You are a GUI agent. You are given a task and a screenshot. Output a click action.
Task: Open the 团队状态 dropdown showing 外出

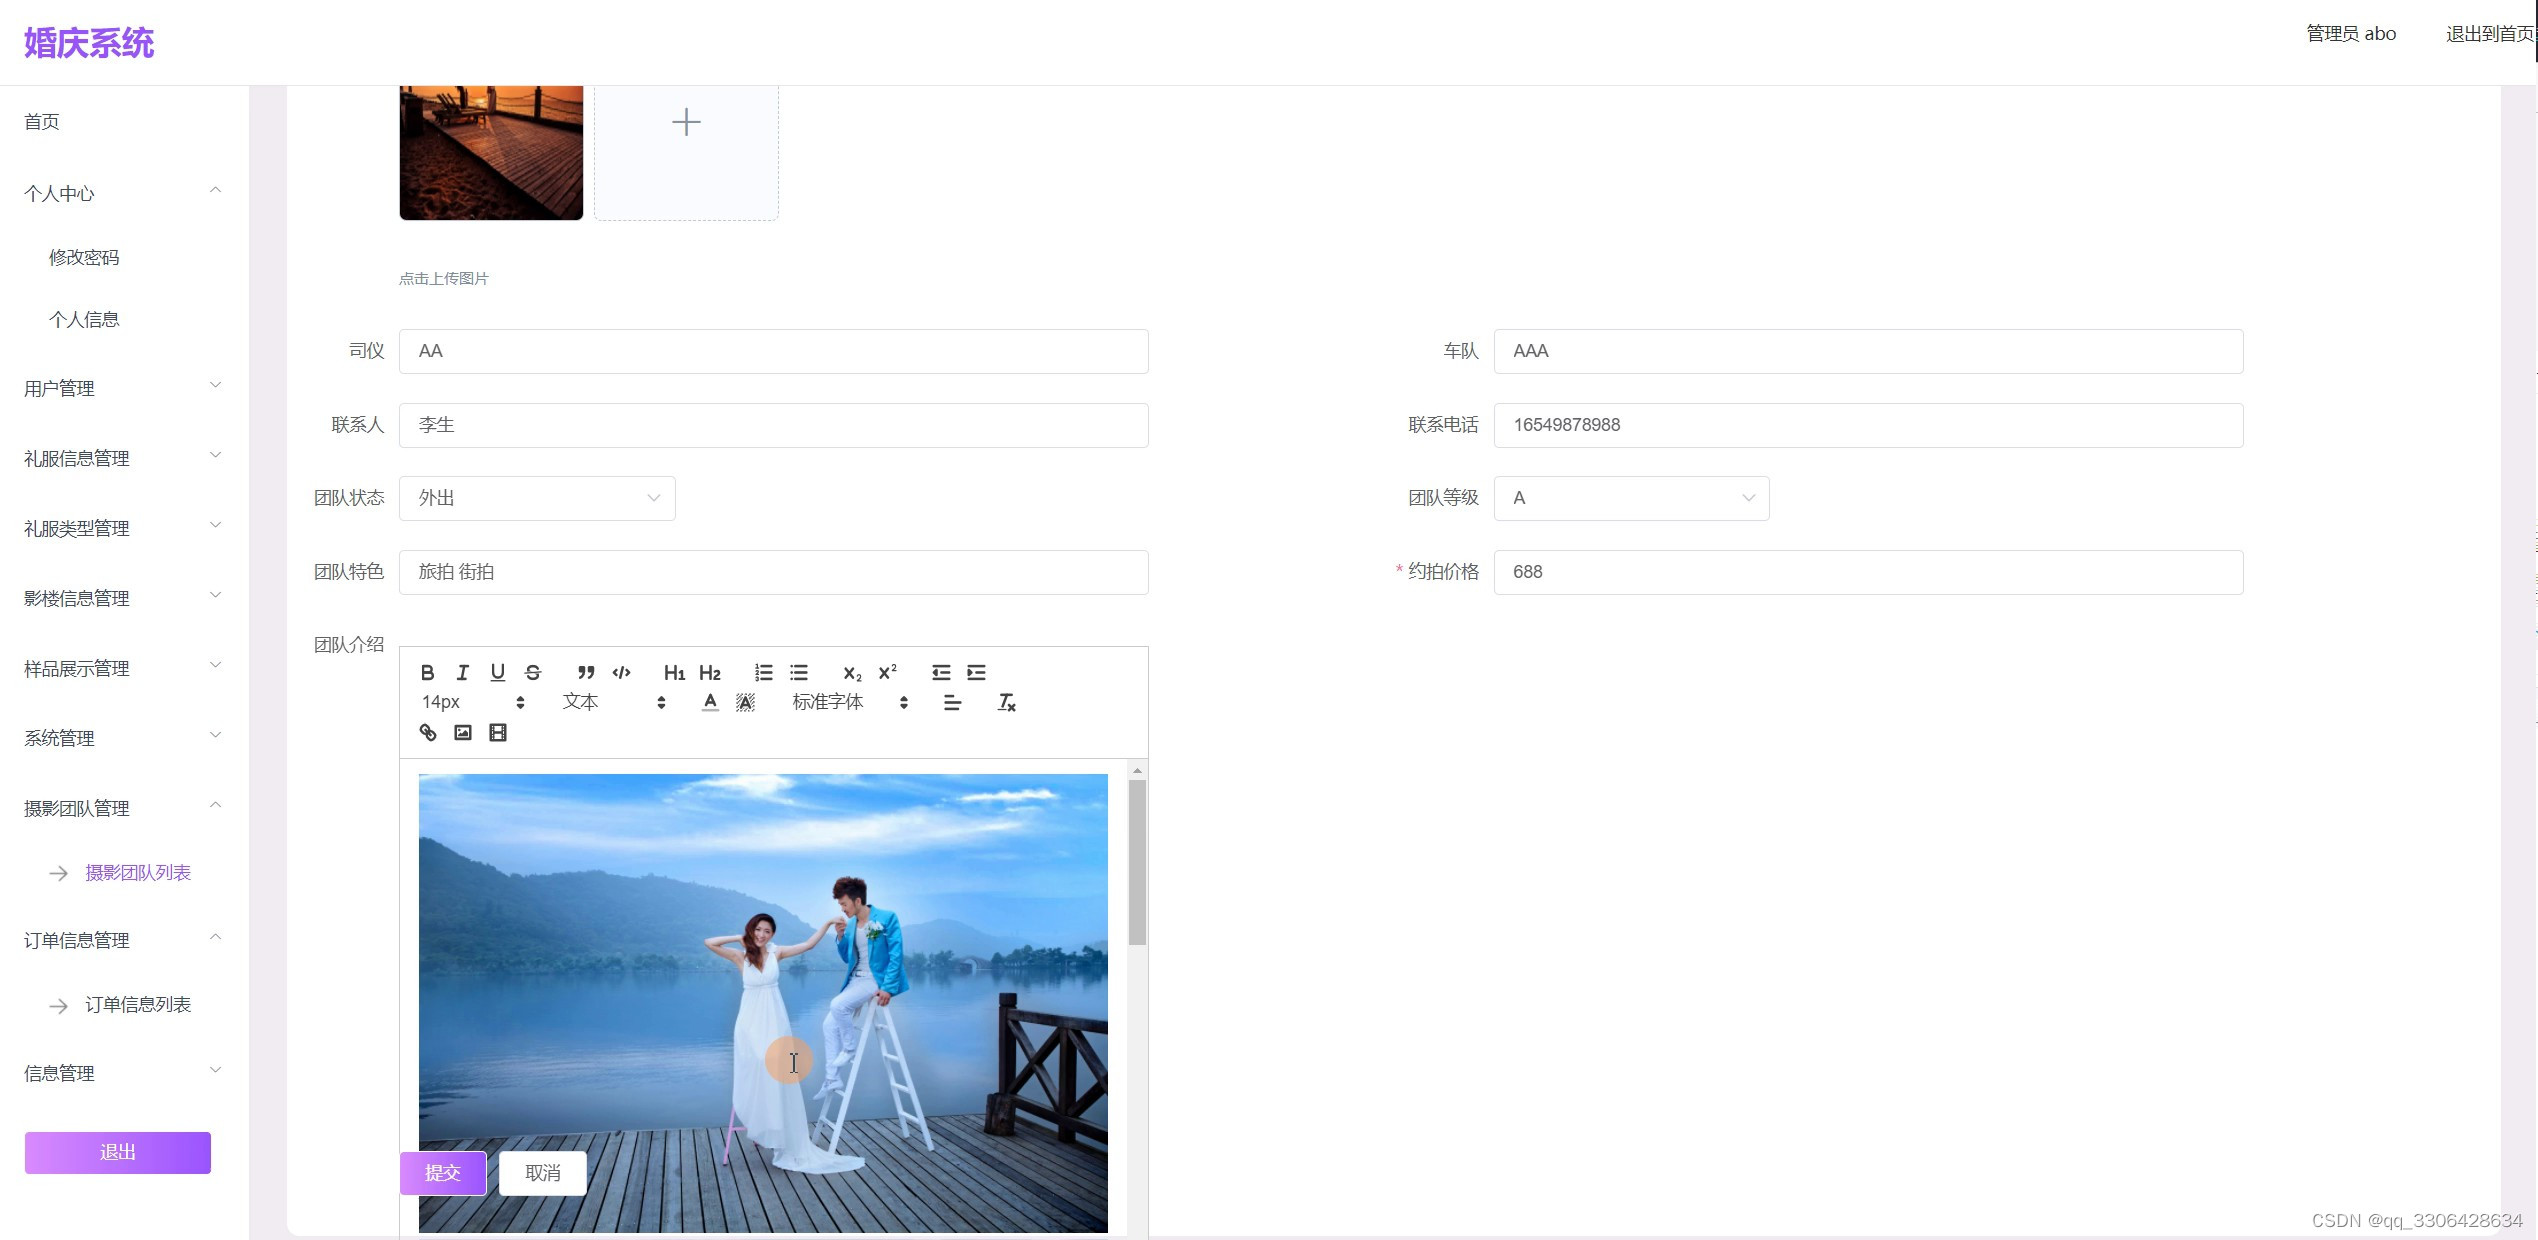pyautogui.click(x=537, y=498)
